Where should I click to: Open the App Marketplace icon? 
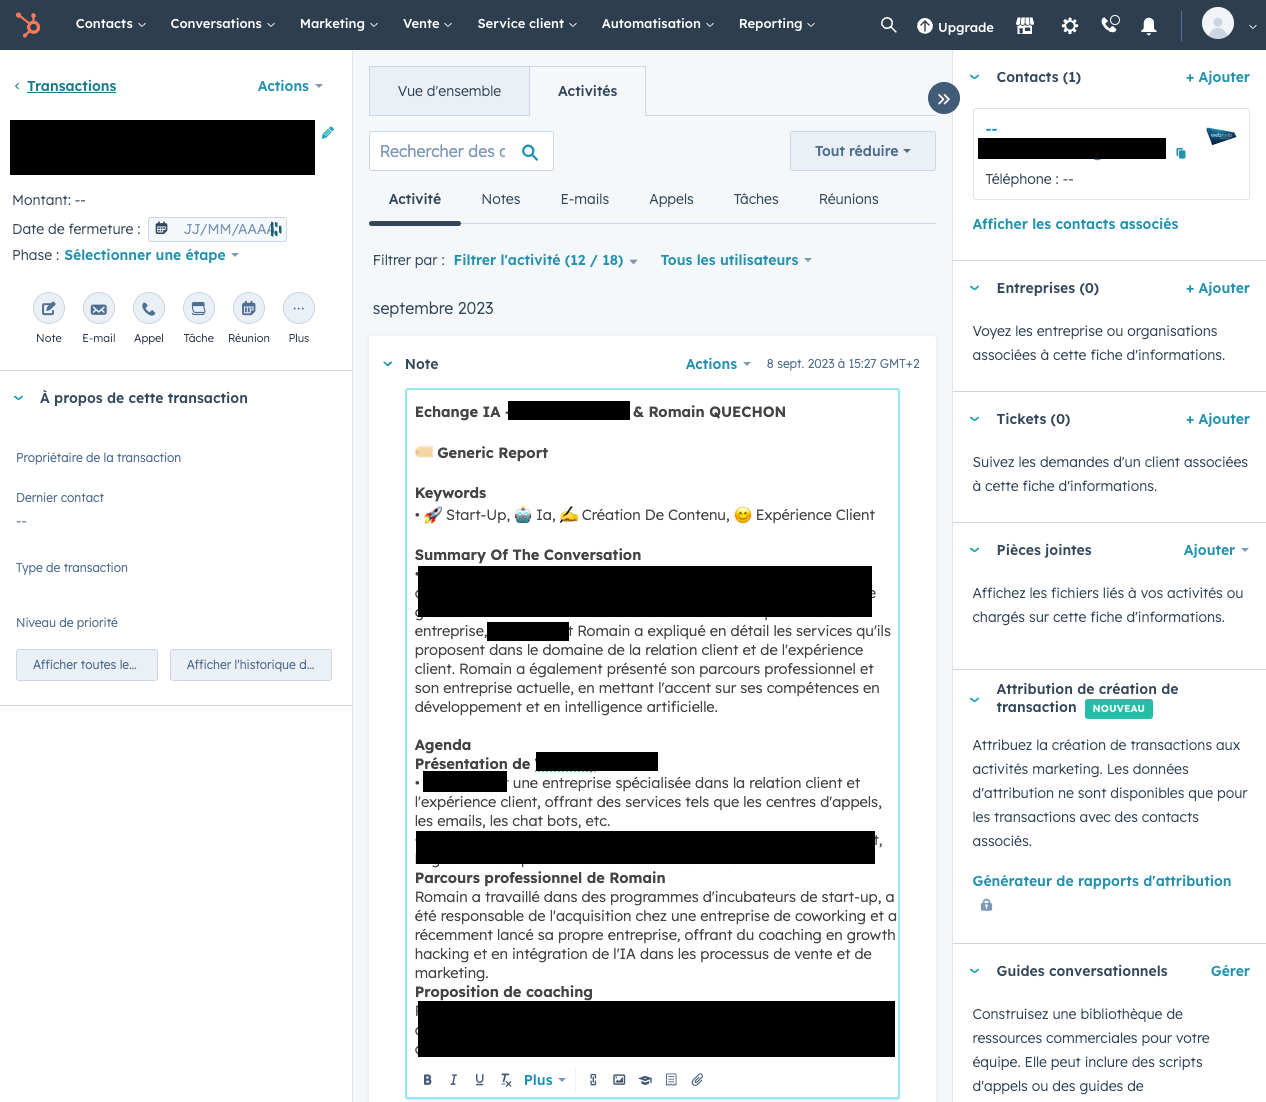tap(1024, 25)
